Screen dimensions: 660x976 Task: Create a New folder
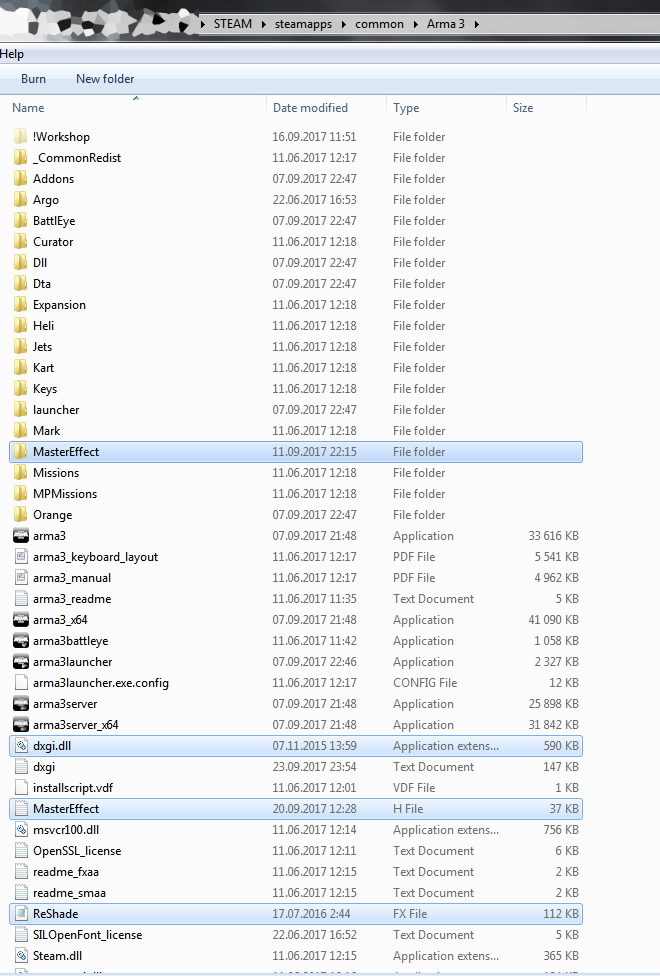(105, 79)
